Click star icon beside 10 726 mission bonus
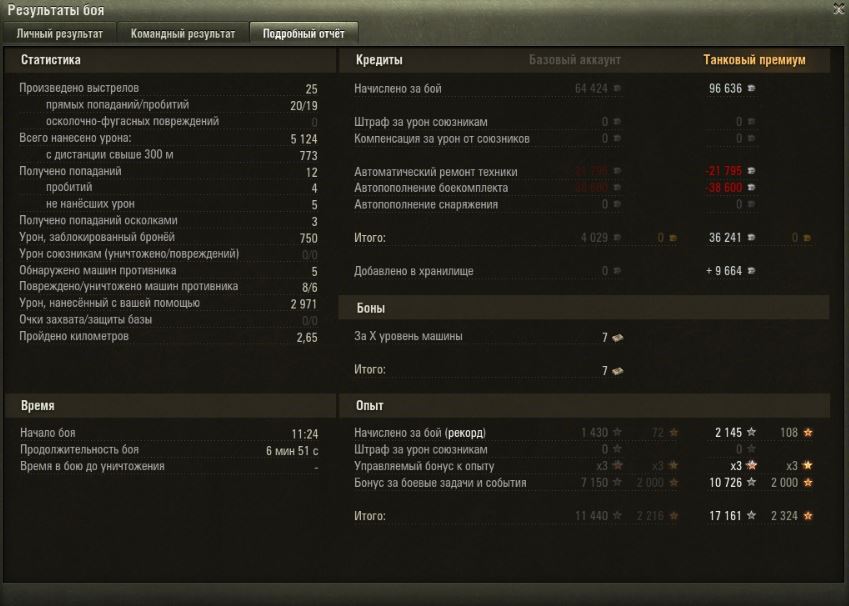 click(x=752, y=482)
